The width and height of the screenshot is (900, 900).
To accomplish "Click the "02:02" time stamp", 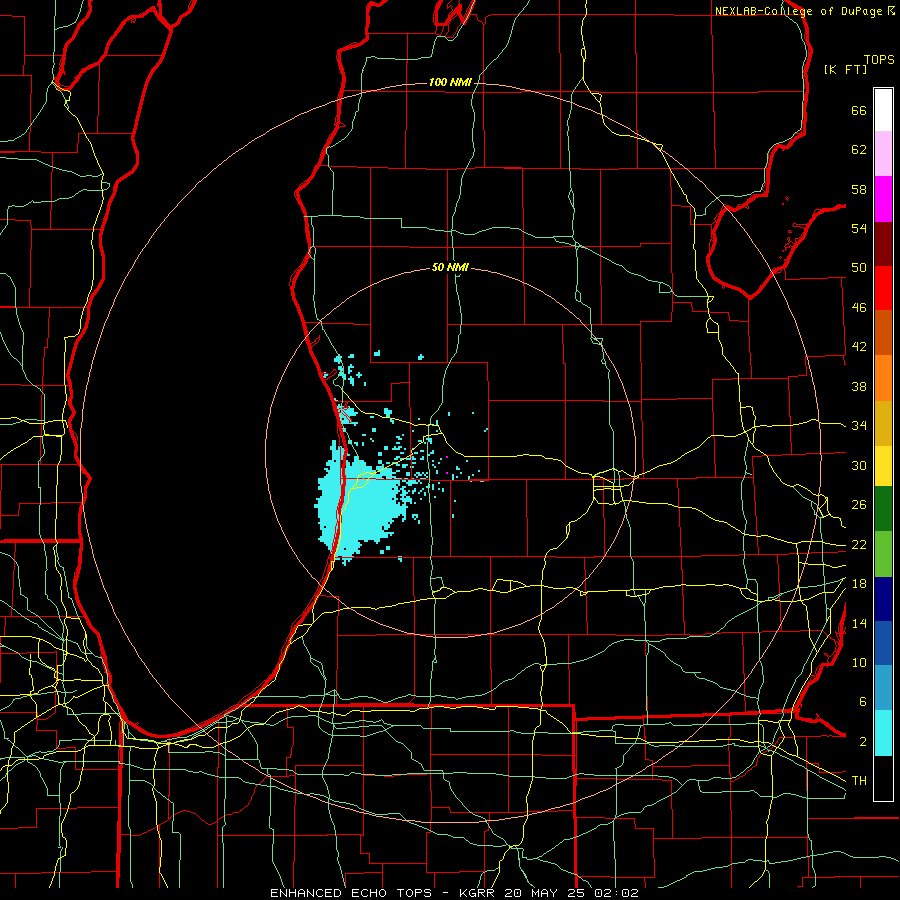I will [x=615, y=893].
